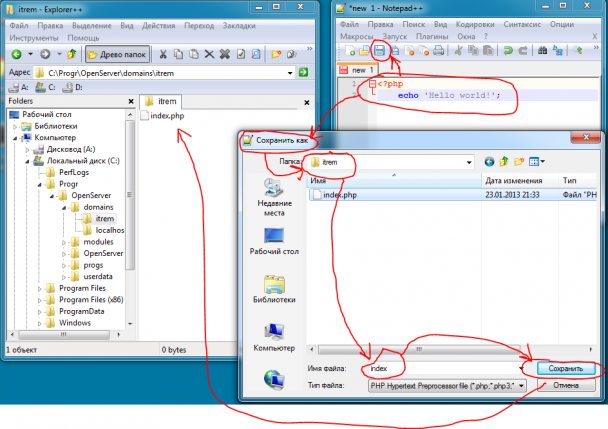Collapse the domains folder node
This screenshot has height=429, width=608.
coord(64,208)
